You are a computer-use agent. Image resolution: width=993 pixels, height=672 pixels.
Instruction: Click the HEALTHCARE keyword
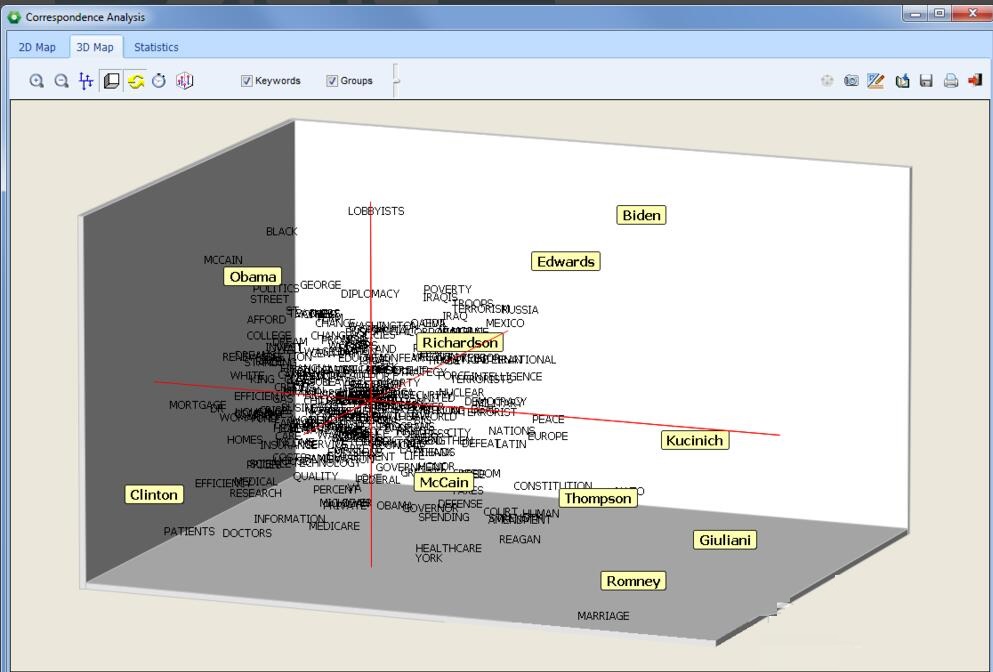point(448,548)
